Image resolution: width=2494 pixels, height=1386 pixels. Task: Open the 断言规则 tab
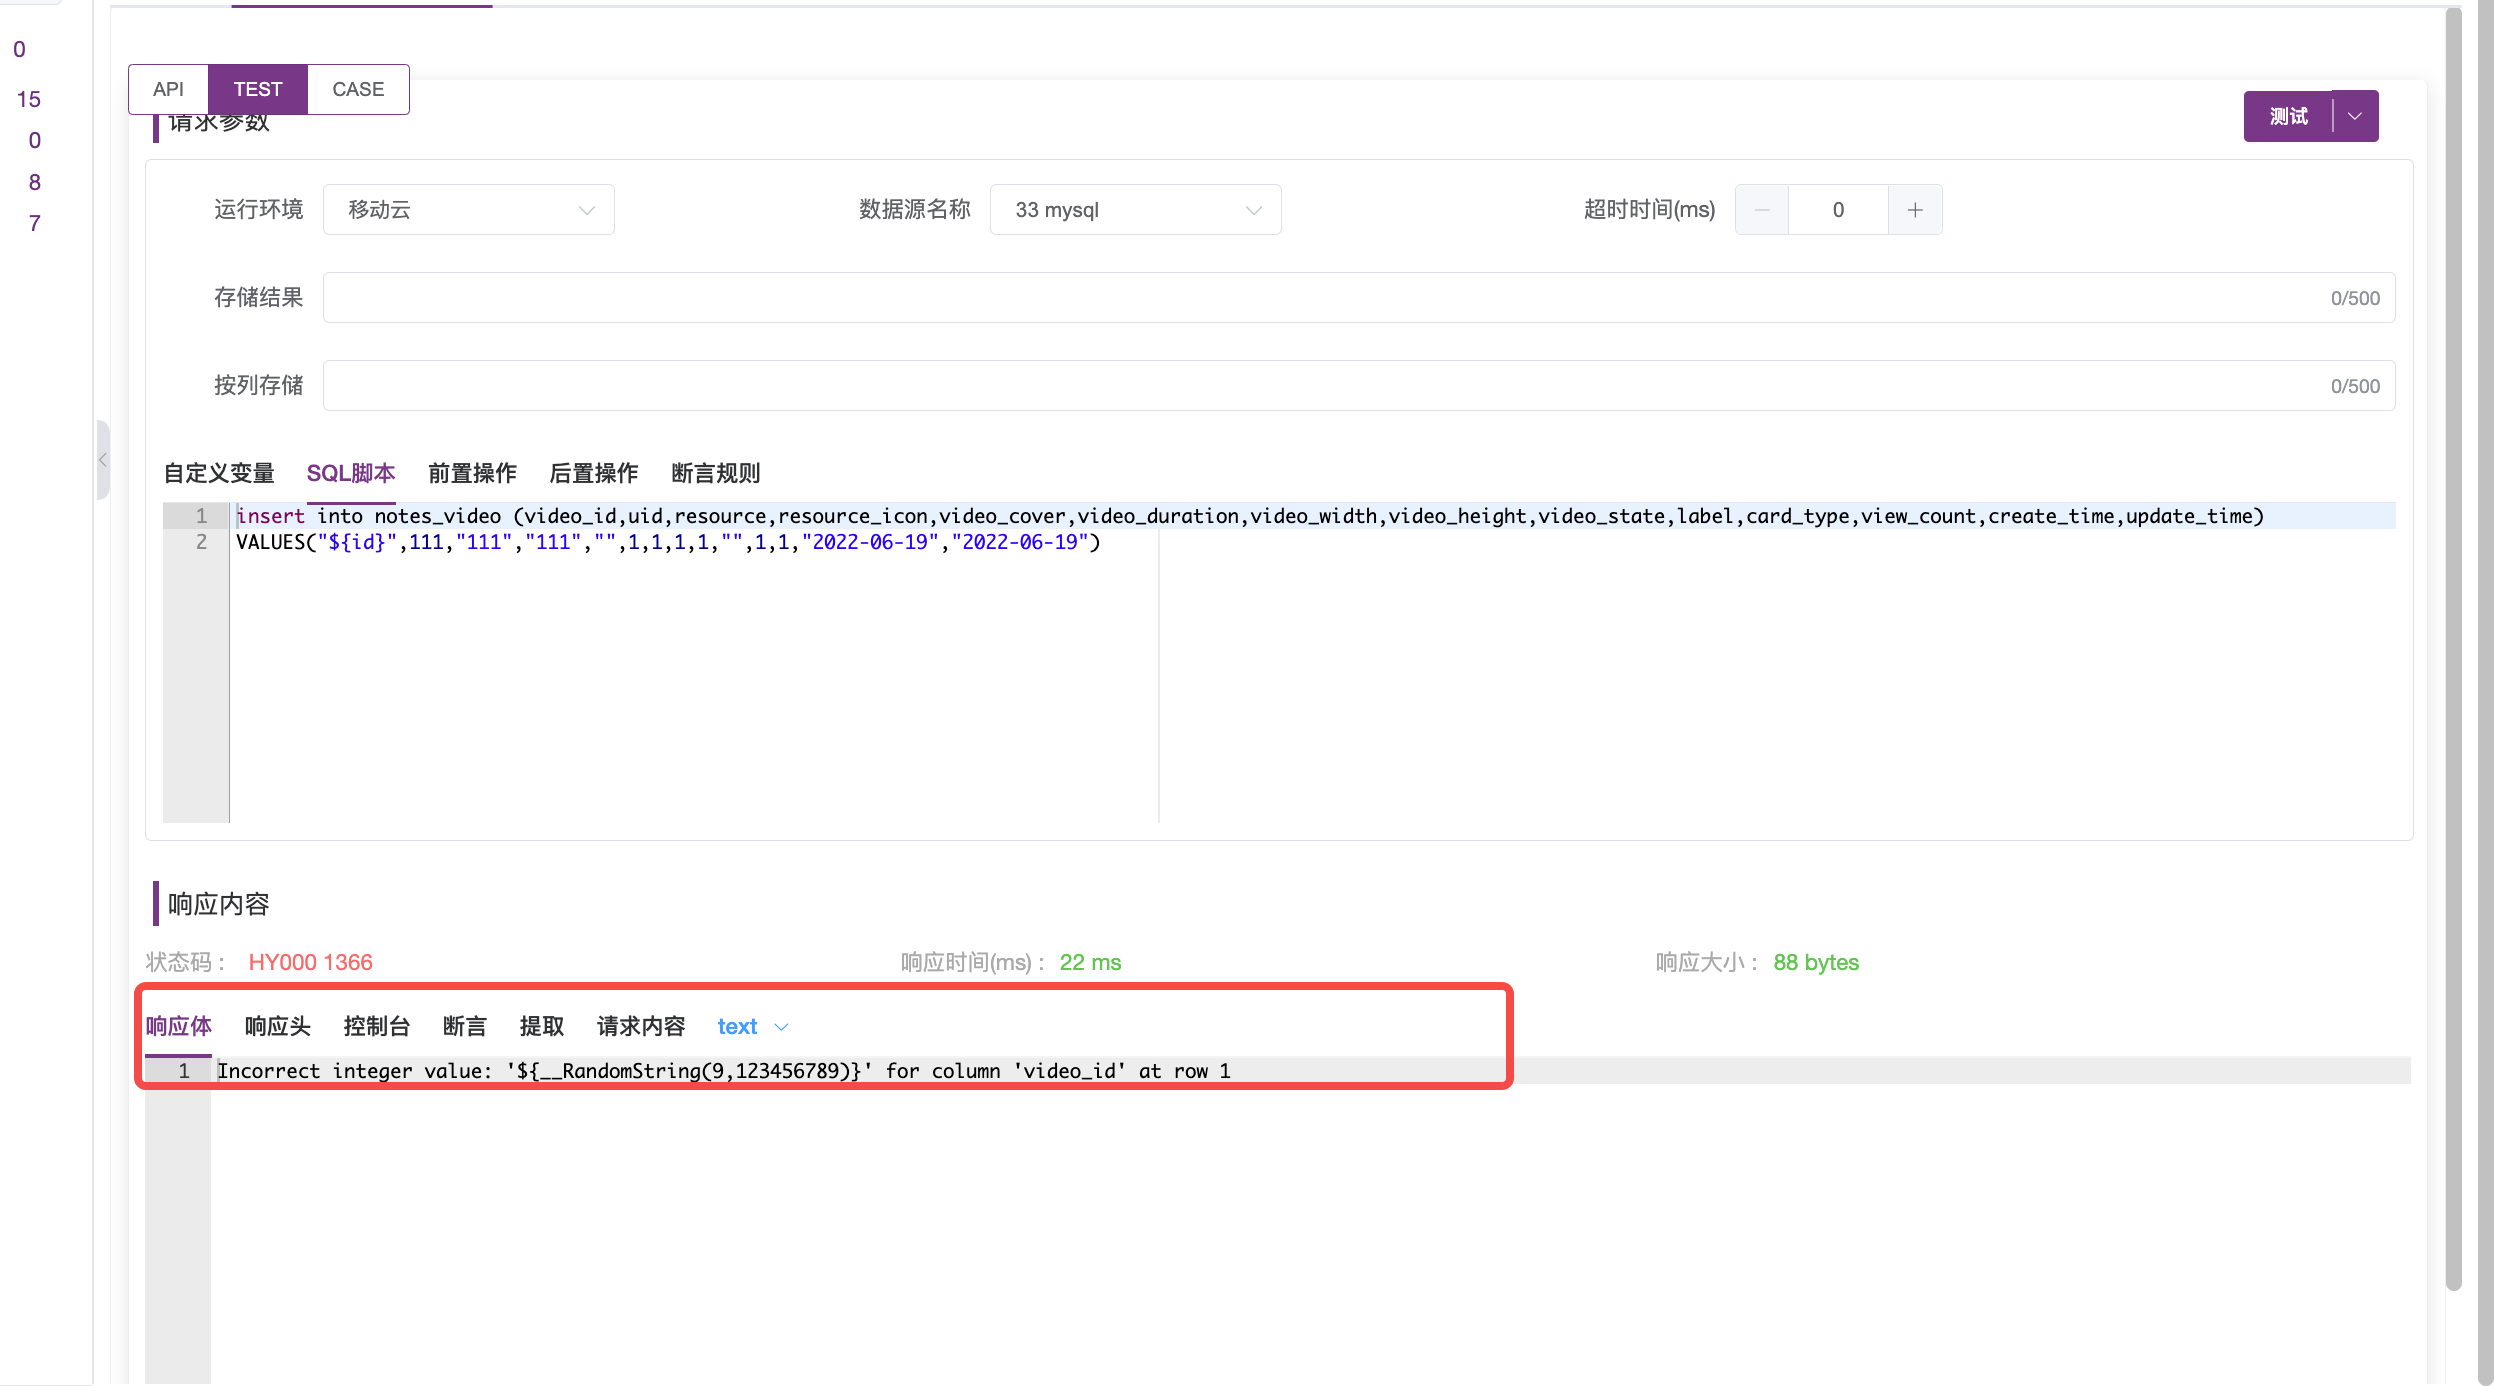(716, 473)
